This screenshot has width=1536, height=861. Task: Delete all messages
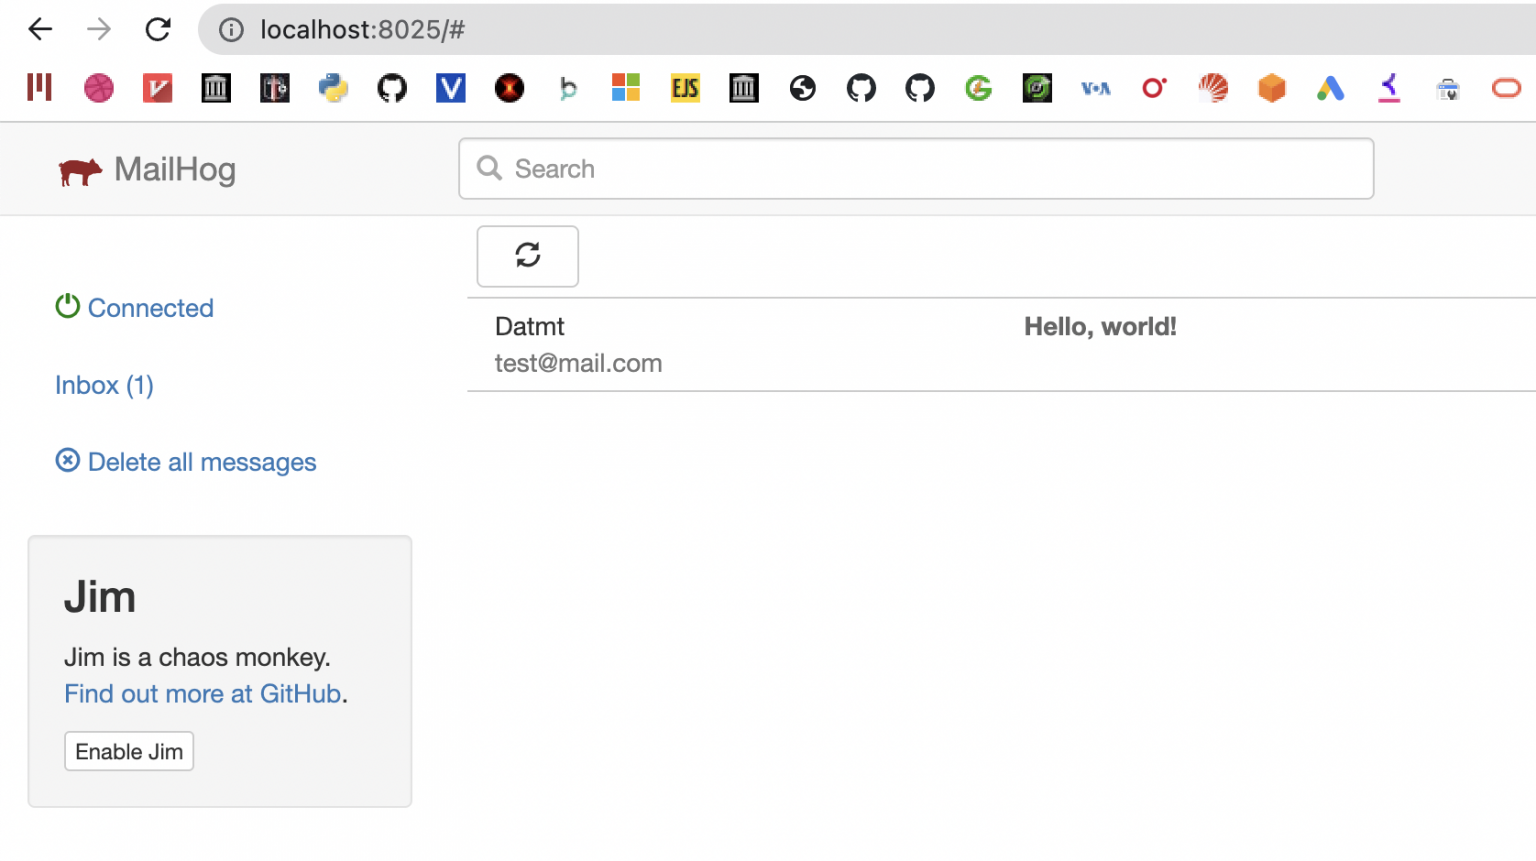coord(201,461)
